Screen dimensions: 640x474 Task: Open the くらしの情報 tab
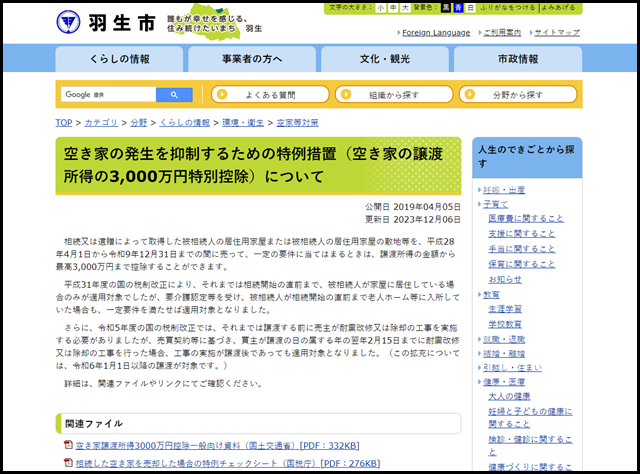point(119,59)
